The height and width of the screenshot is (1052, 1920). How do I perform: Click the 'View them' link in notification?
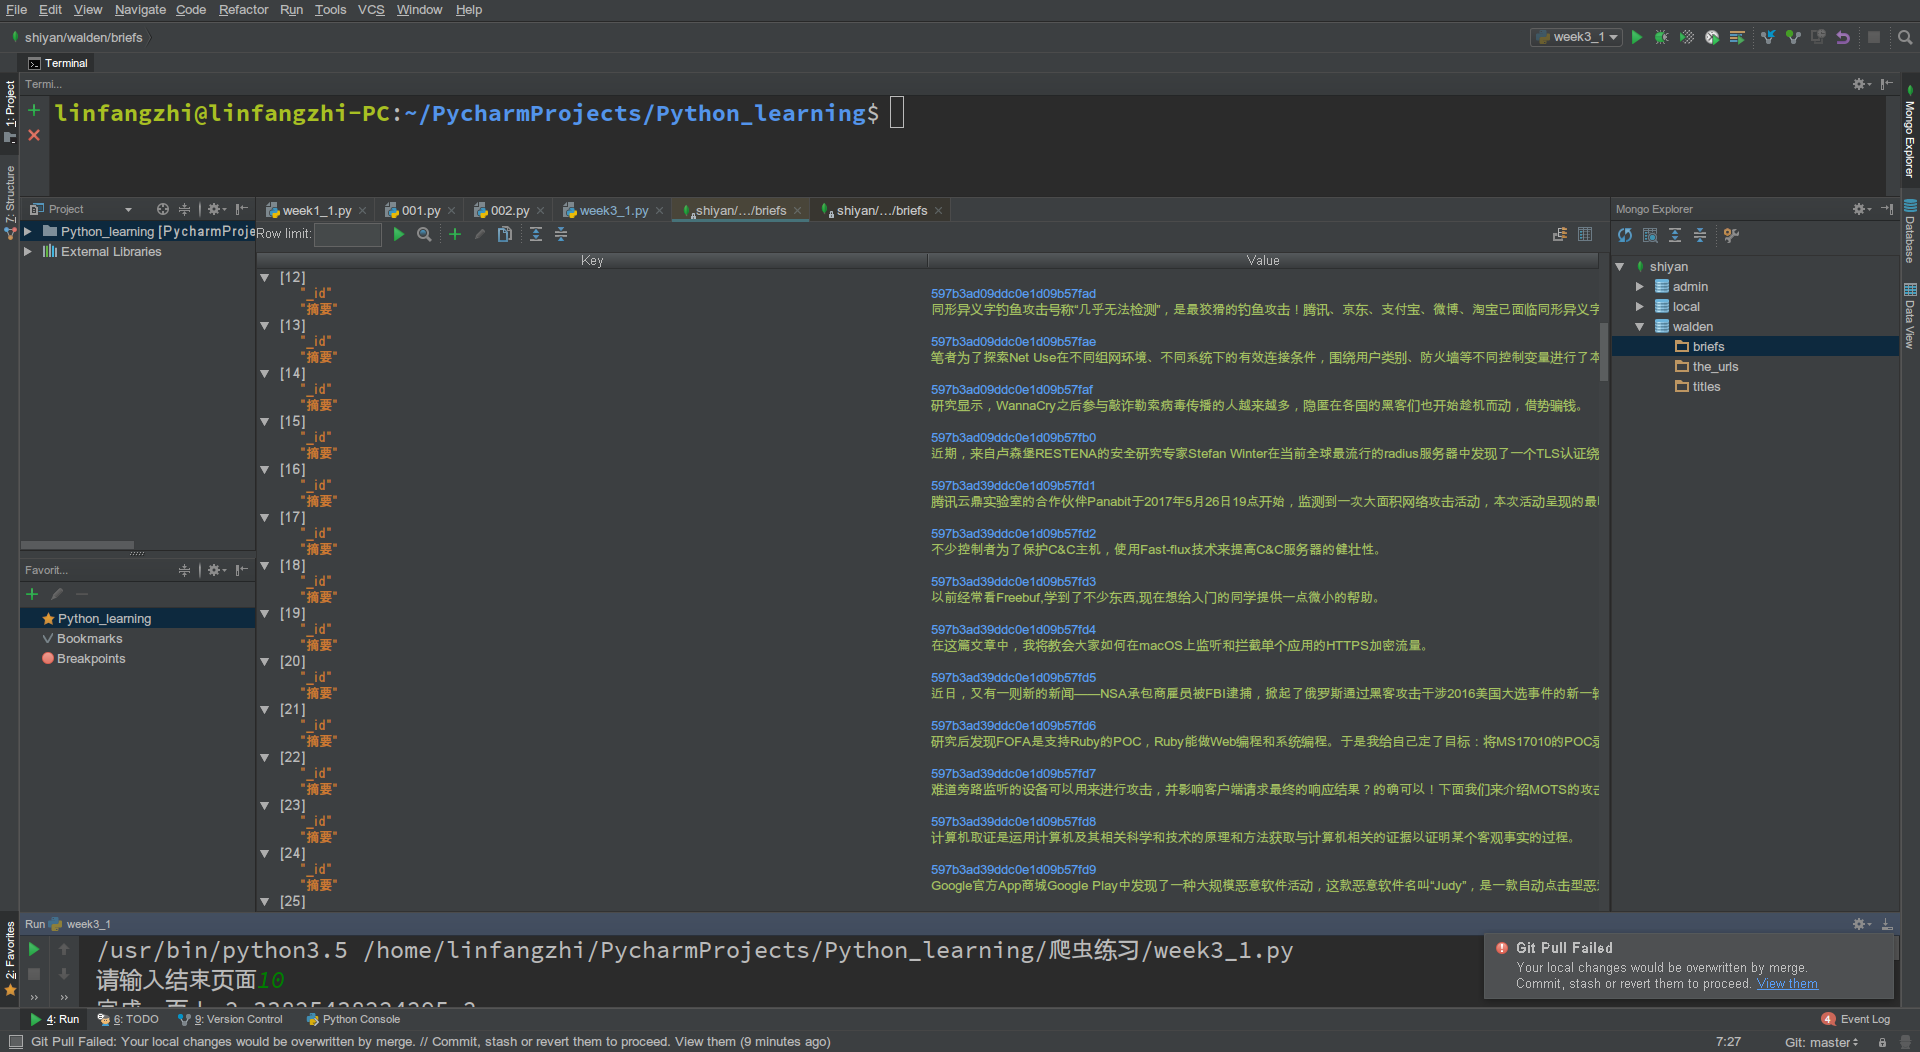pyautogui.click(x=1787, y=983)
